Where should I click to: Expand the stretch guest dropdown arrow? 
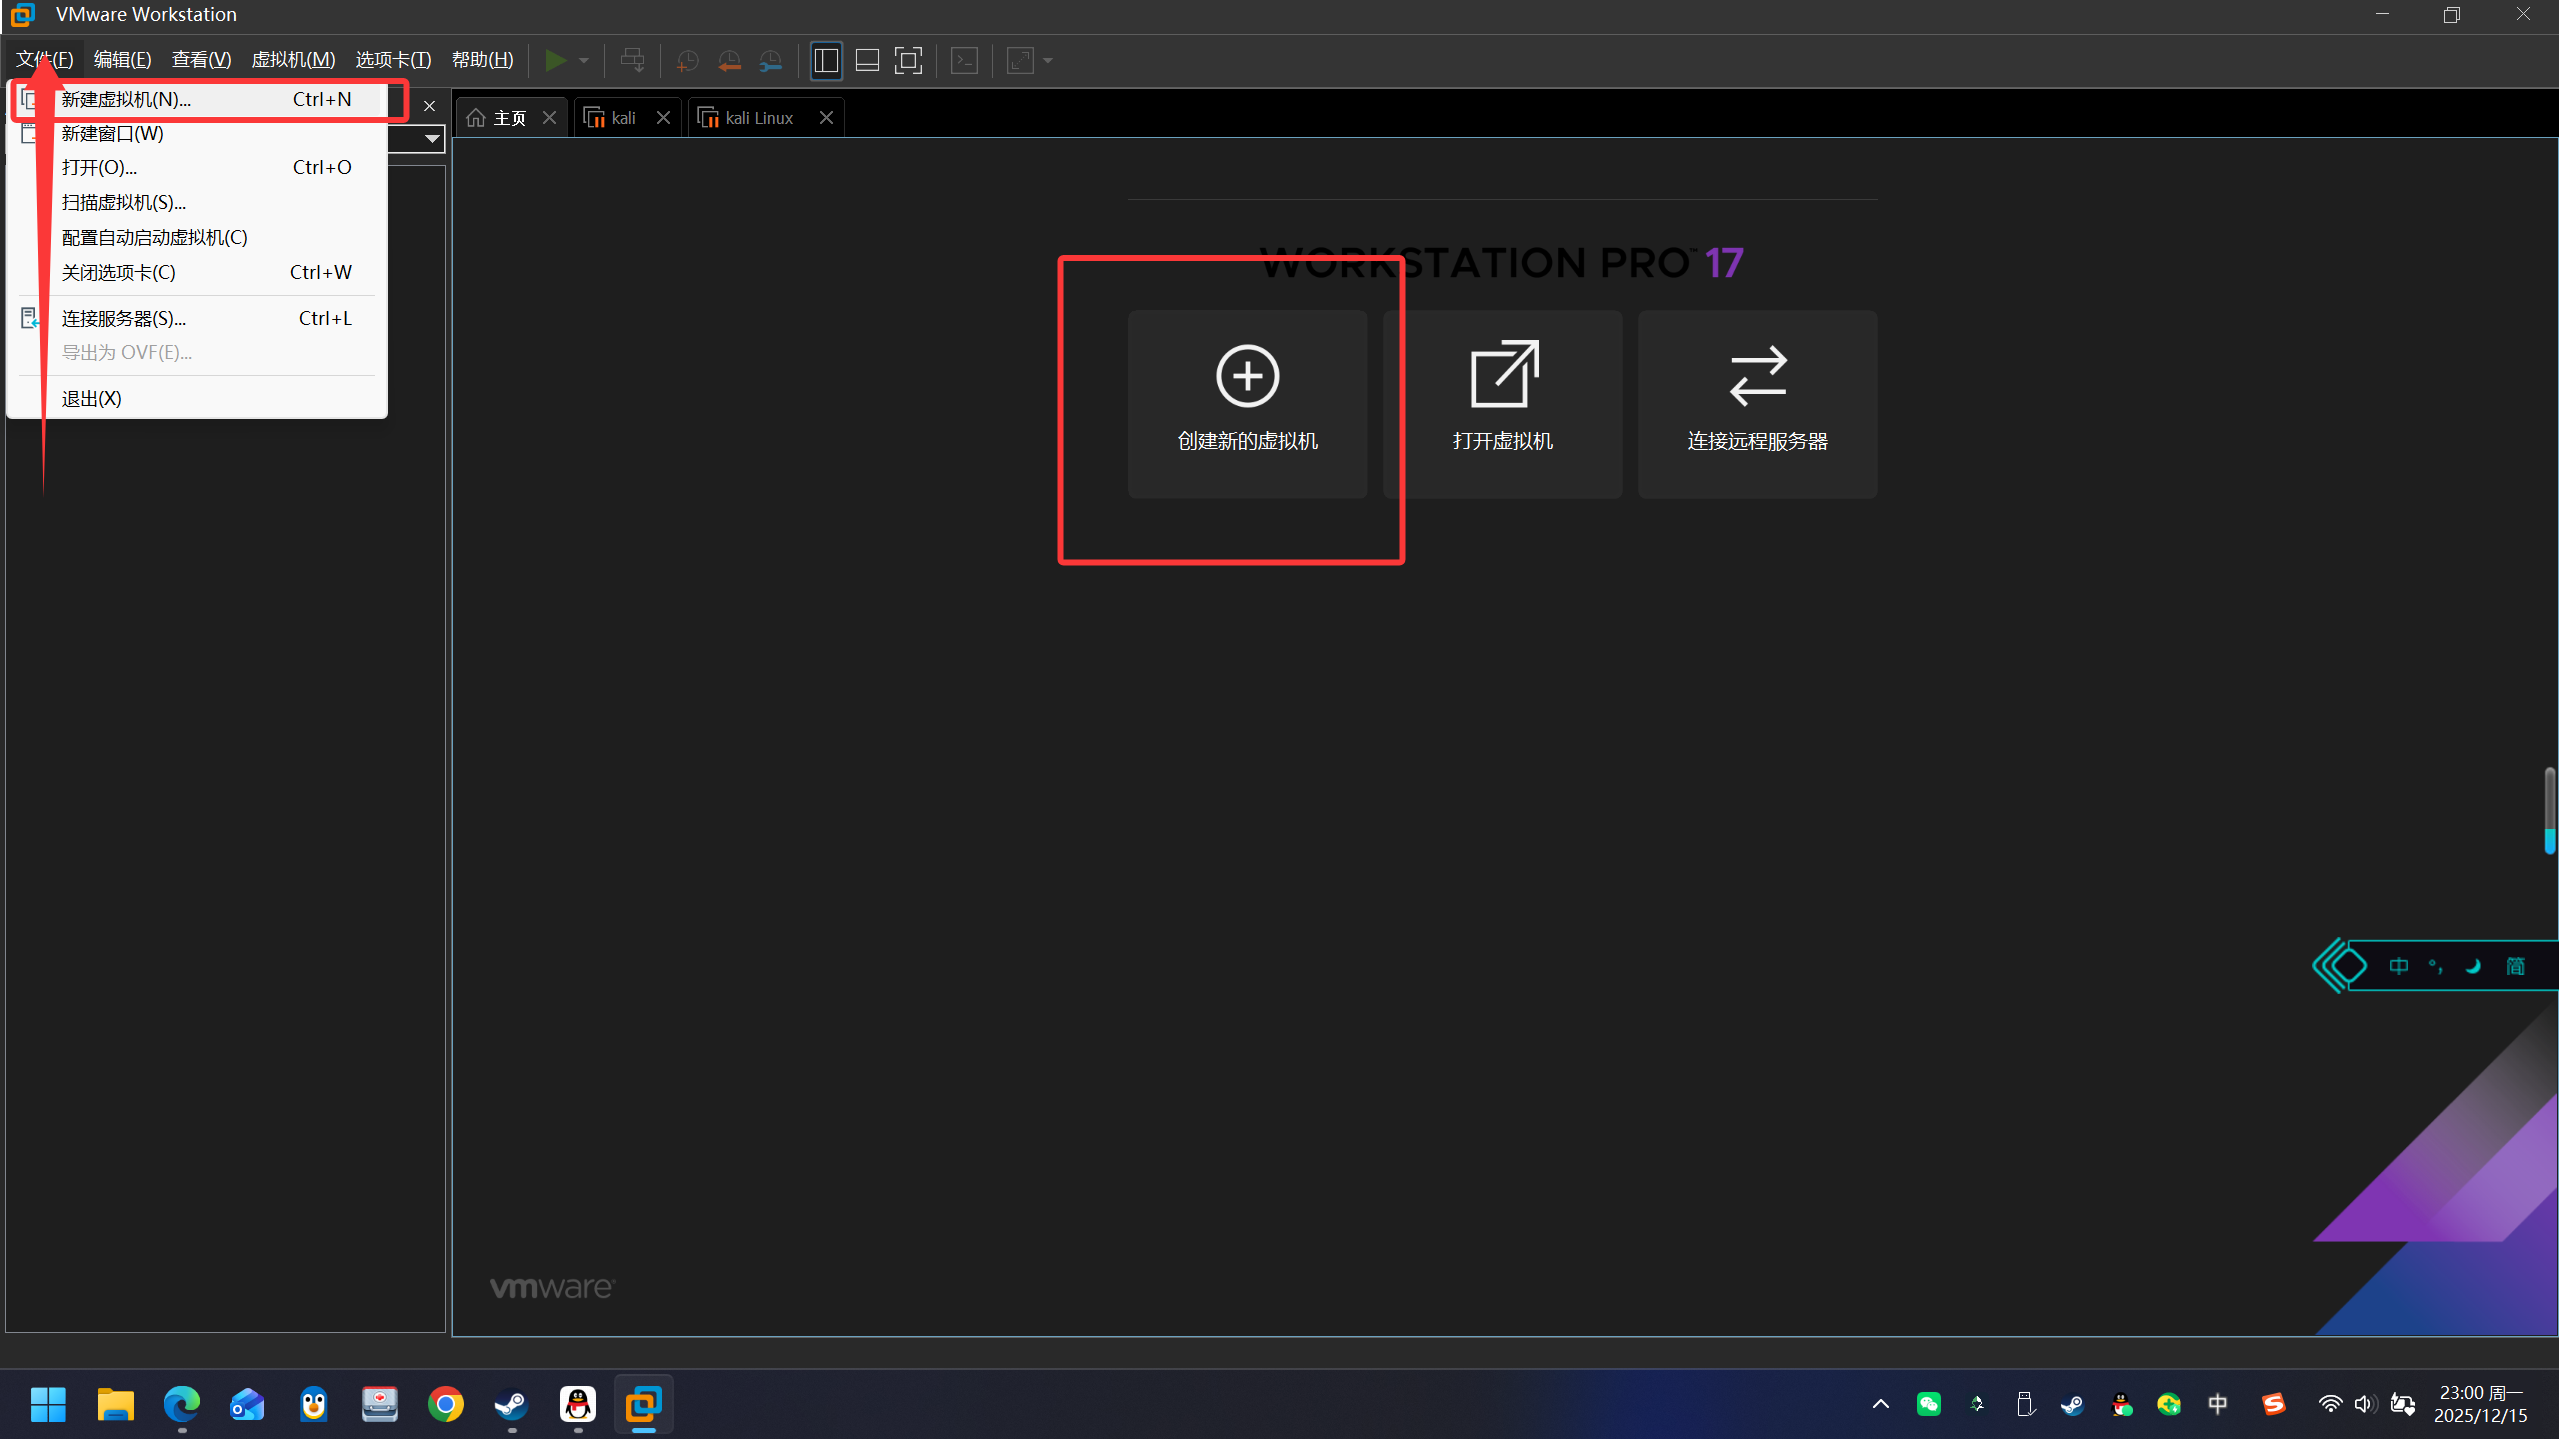1048,61
